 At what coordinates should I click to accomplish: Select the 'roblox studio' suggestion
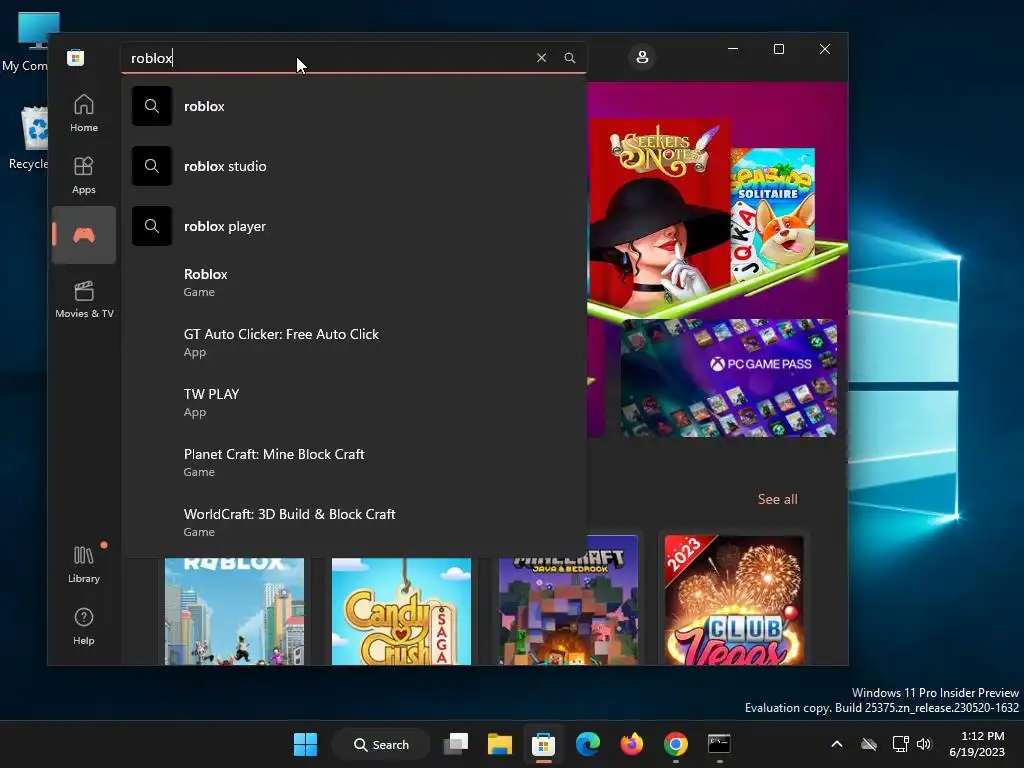click(x=353, y=166)
